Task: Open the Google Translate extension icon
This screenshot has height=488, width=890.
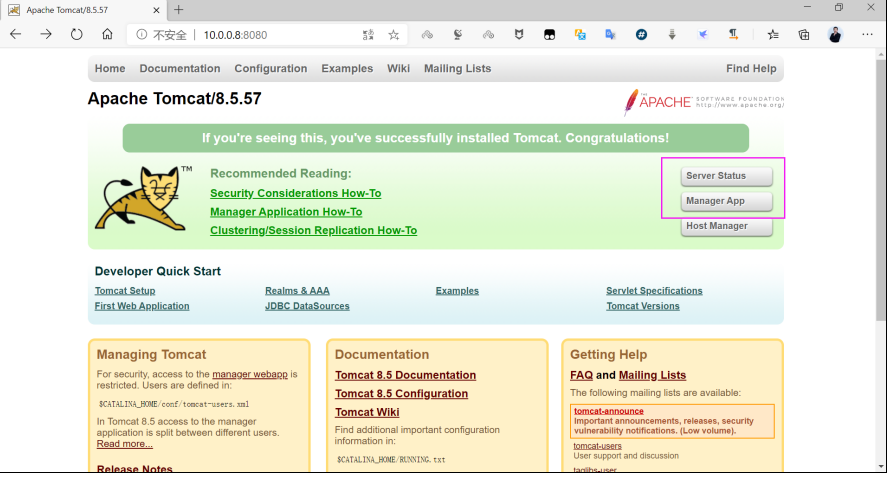Action: click(611, 35)
